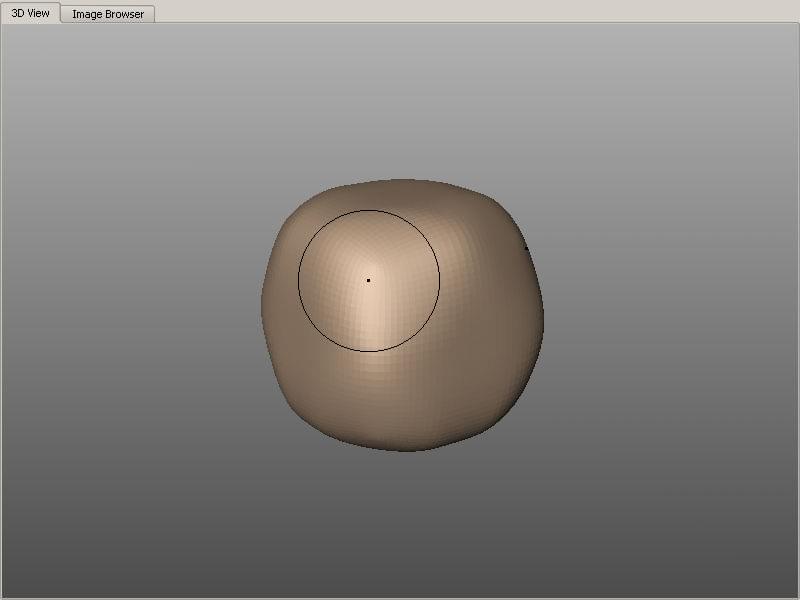Select the 3D View tab

[30, 13]
